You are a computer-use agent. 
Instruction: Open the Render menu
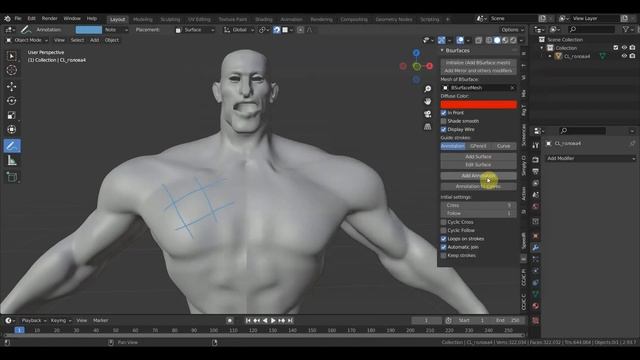click(49, 18)
